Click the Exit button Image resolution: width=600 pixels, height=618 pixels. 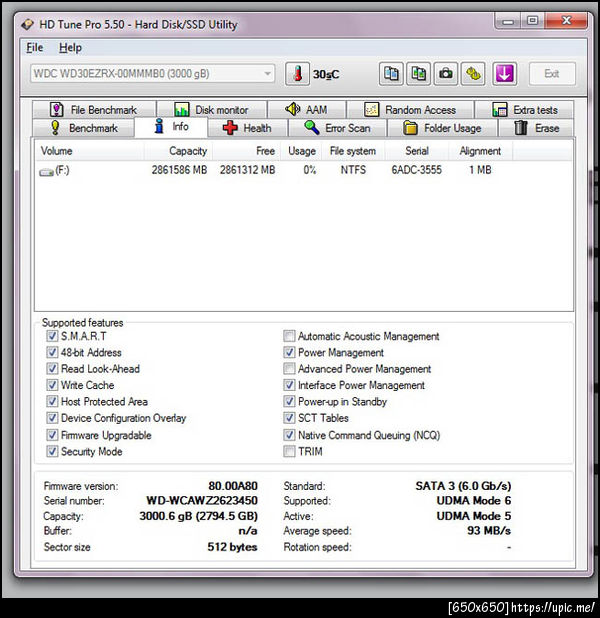click(x=552, y=74)
